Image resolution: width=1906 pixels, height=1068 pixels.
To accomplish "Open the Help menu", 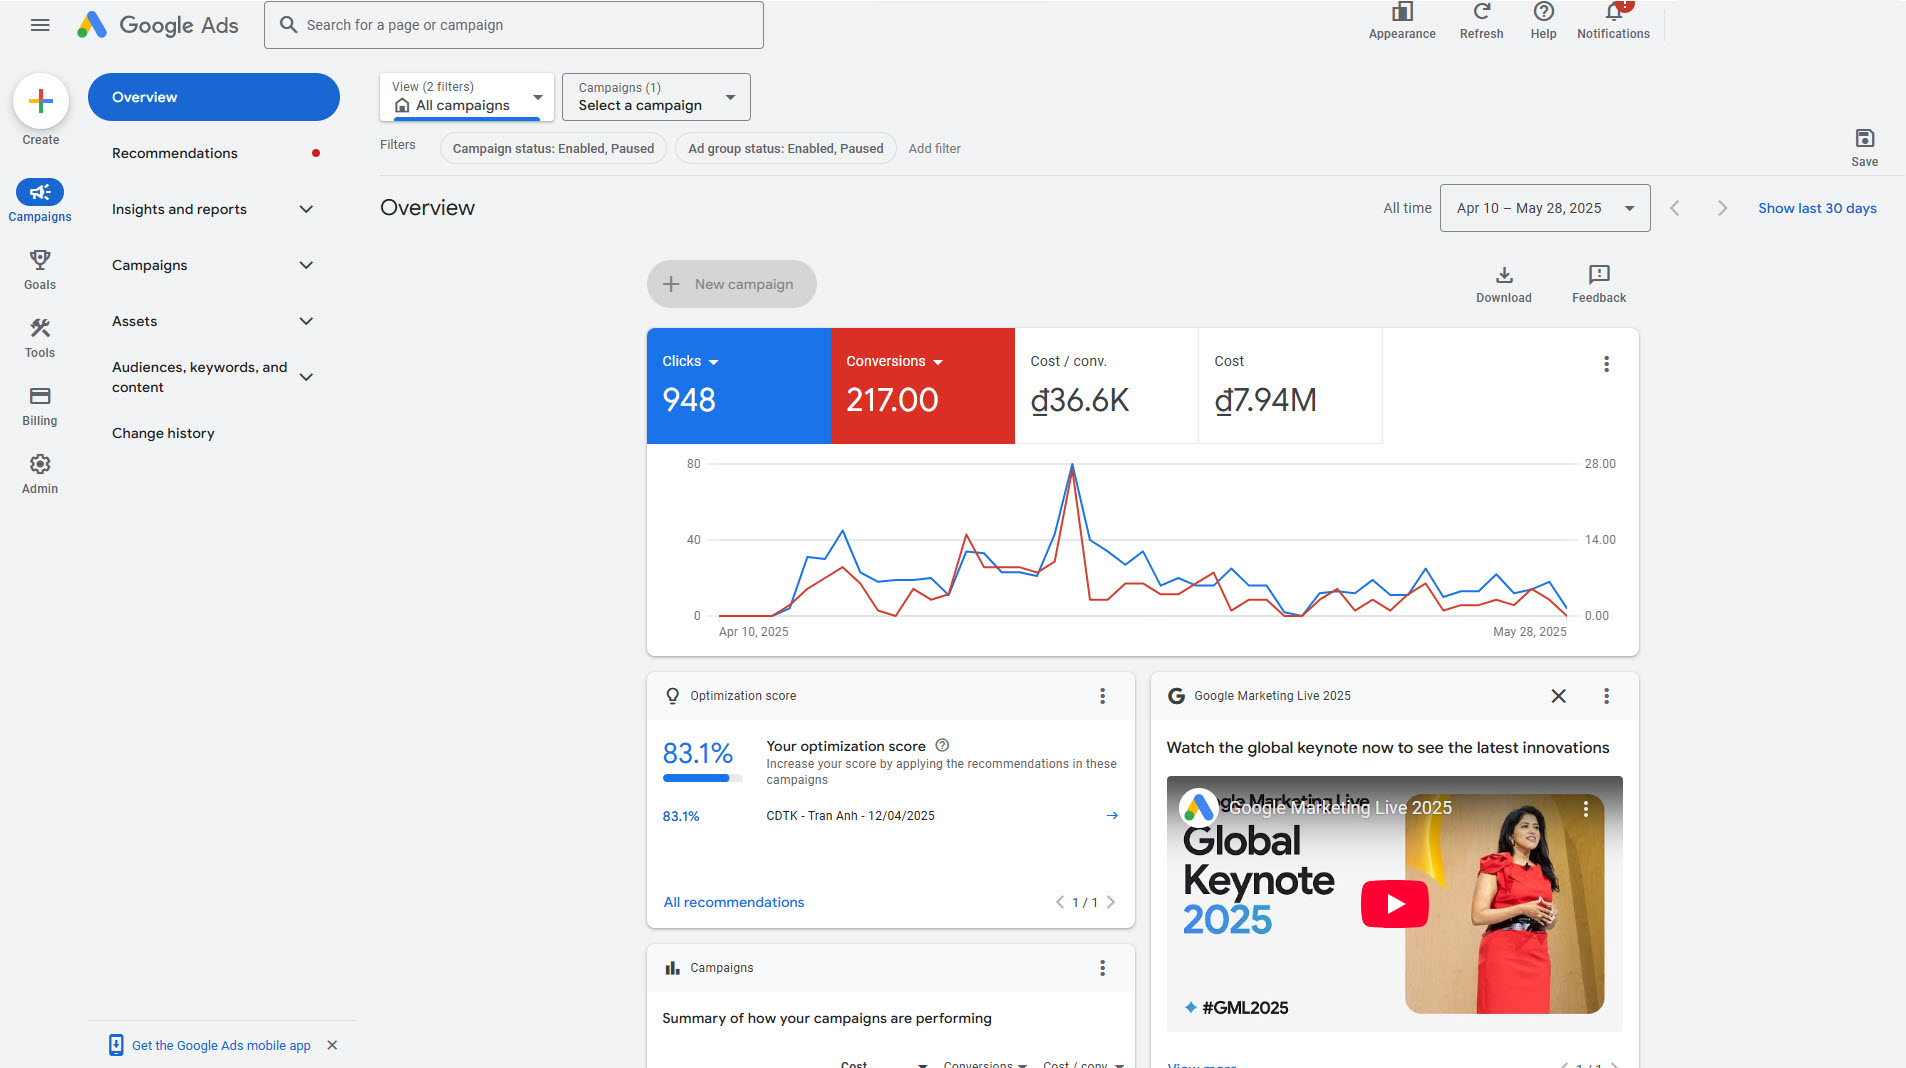I will [x=1543, y=21].
